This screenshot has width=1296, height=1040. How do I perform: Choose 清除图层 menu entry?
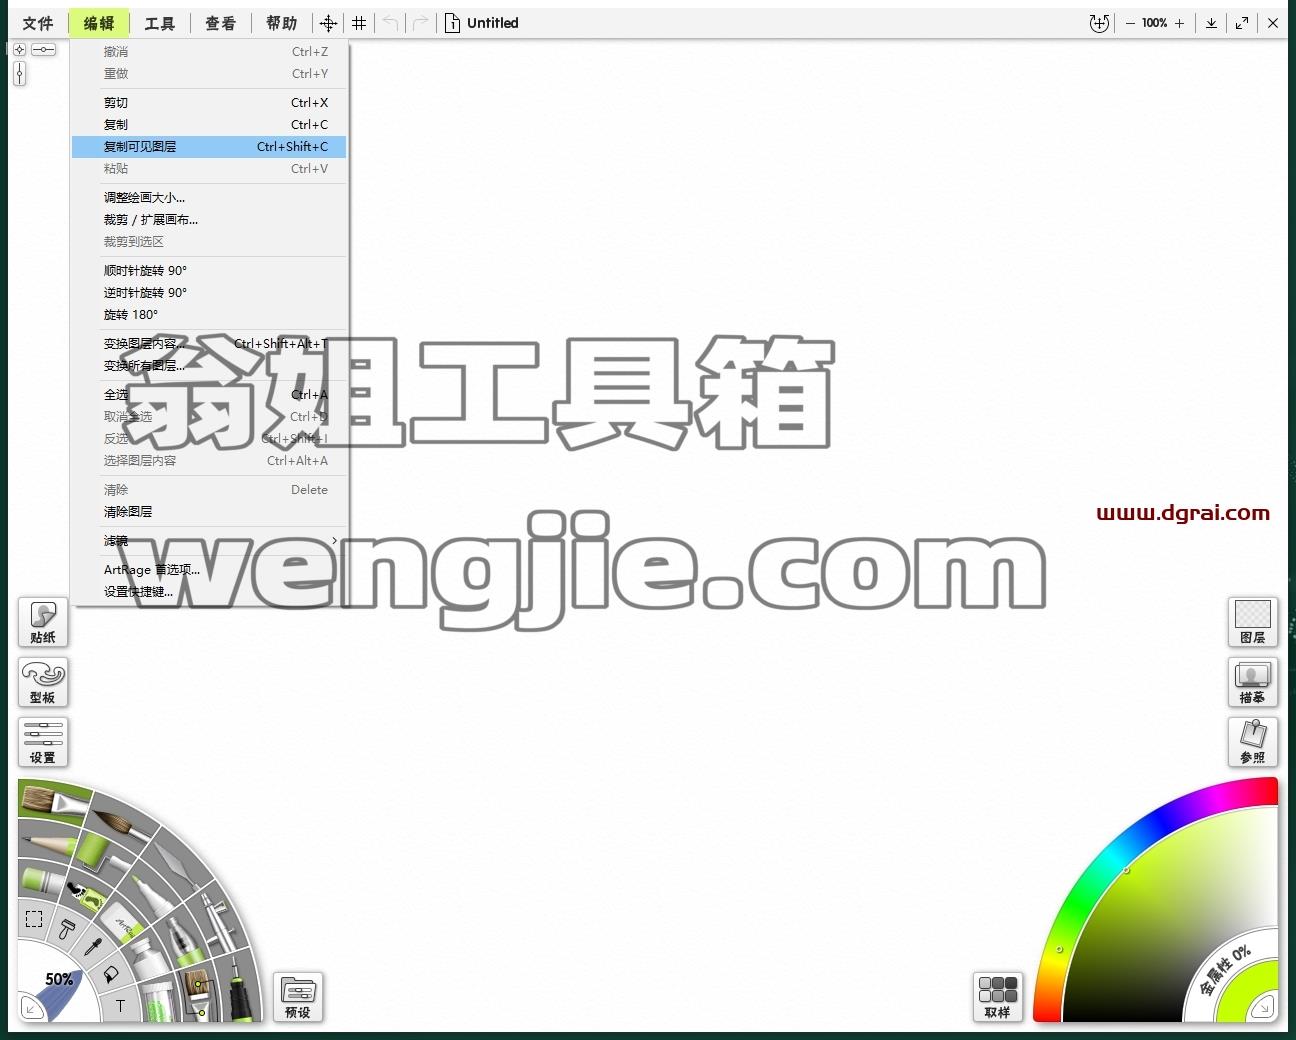point(209,512)
